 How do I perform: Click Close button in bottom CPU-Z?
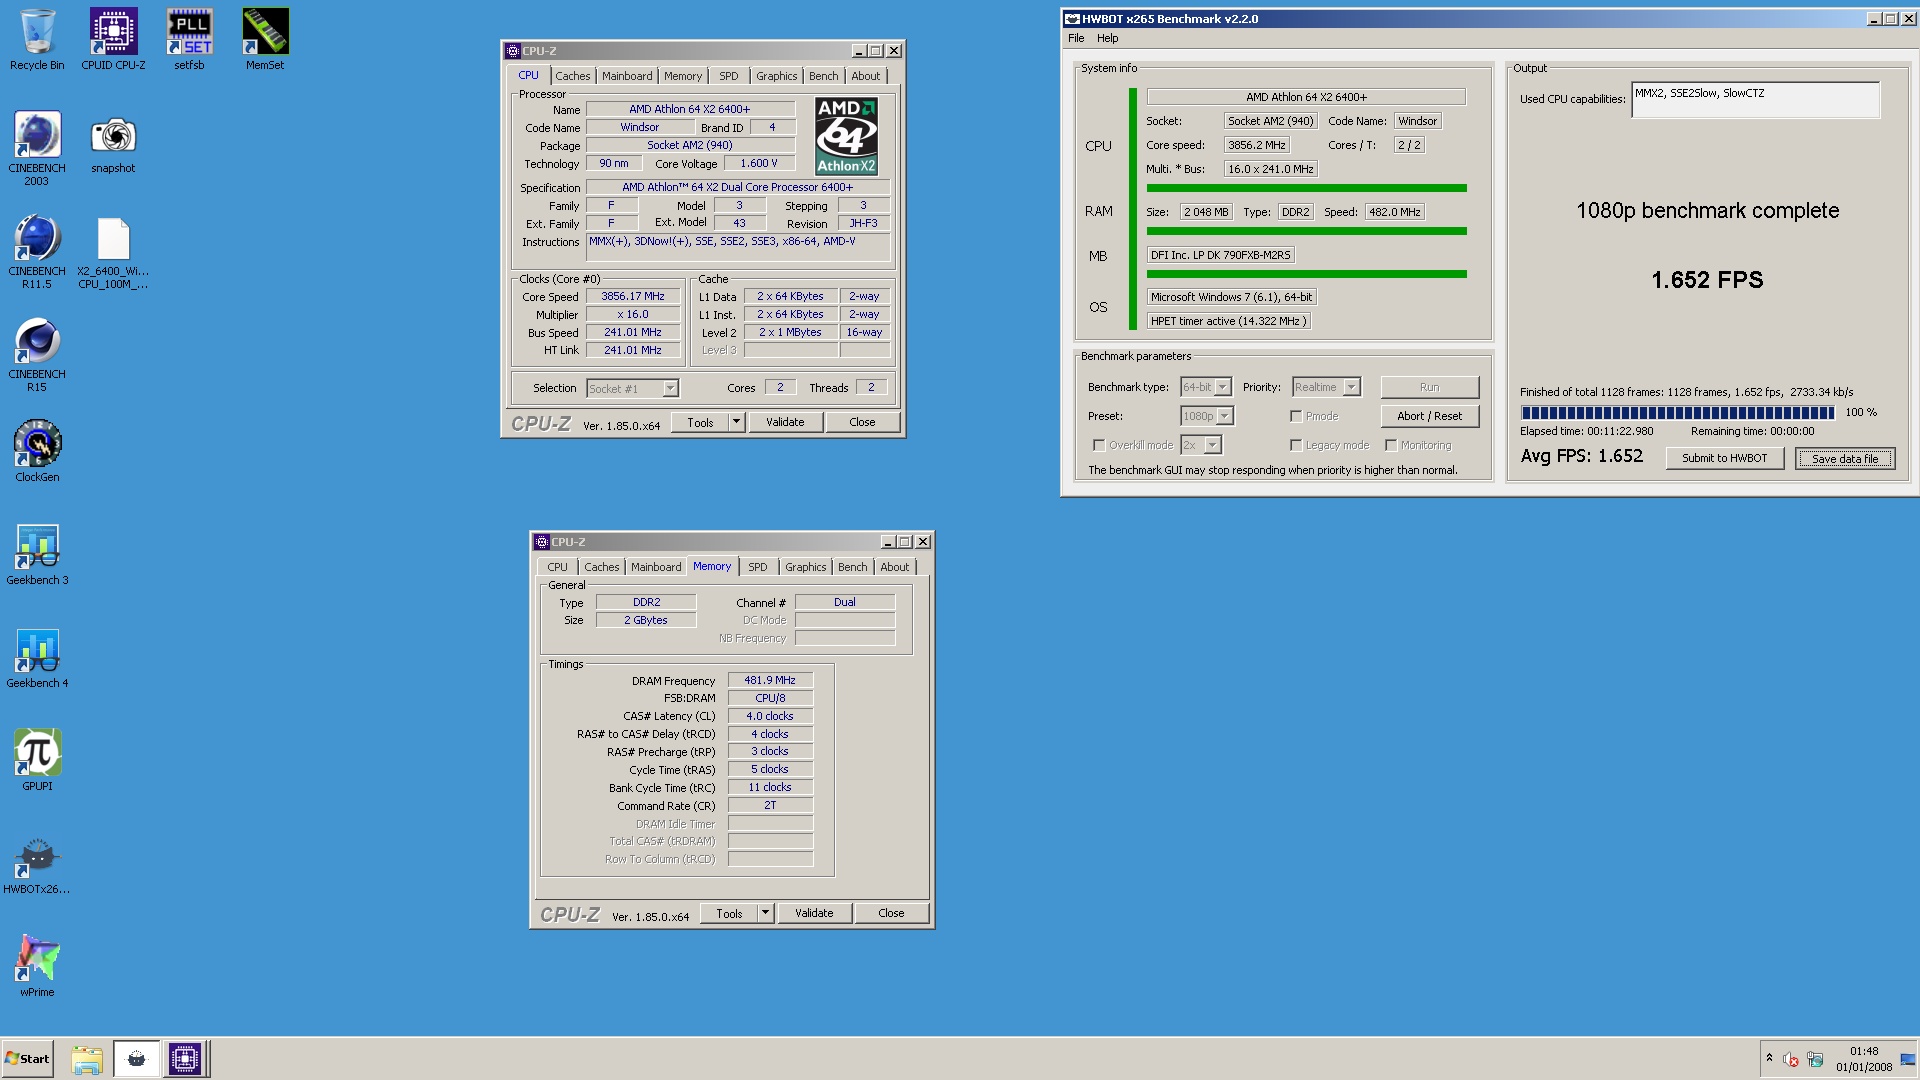pyautogui.click(x=891, y=913)
